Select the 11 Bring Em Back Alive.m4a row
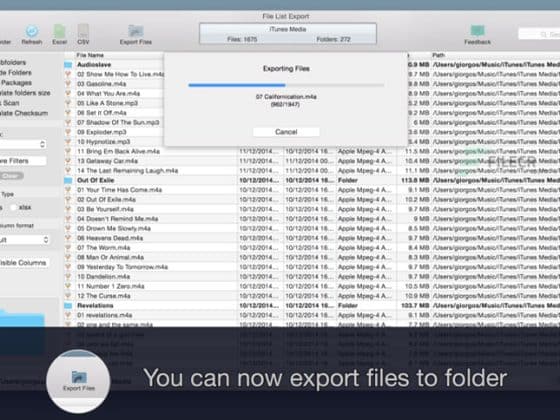This screenshot has height=420, width=560. click(312, 151)
